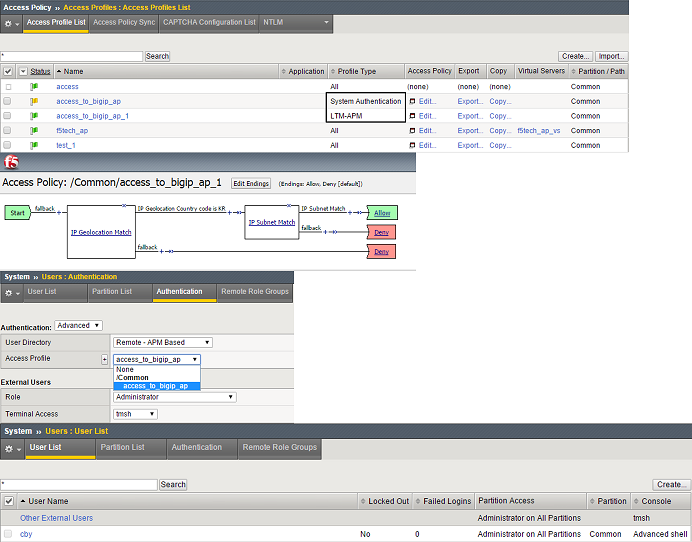
Task: Click green status flag for access profile
Action: [34, 87]
